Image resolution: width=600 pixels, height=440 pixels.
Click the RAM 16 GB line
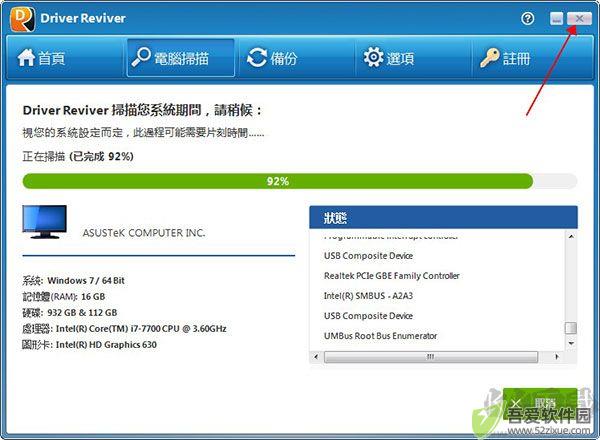pyautogui.click(x=64, y=297)
